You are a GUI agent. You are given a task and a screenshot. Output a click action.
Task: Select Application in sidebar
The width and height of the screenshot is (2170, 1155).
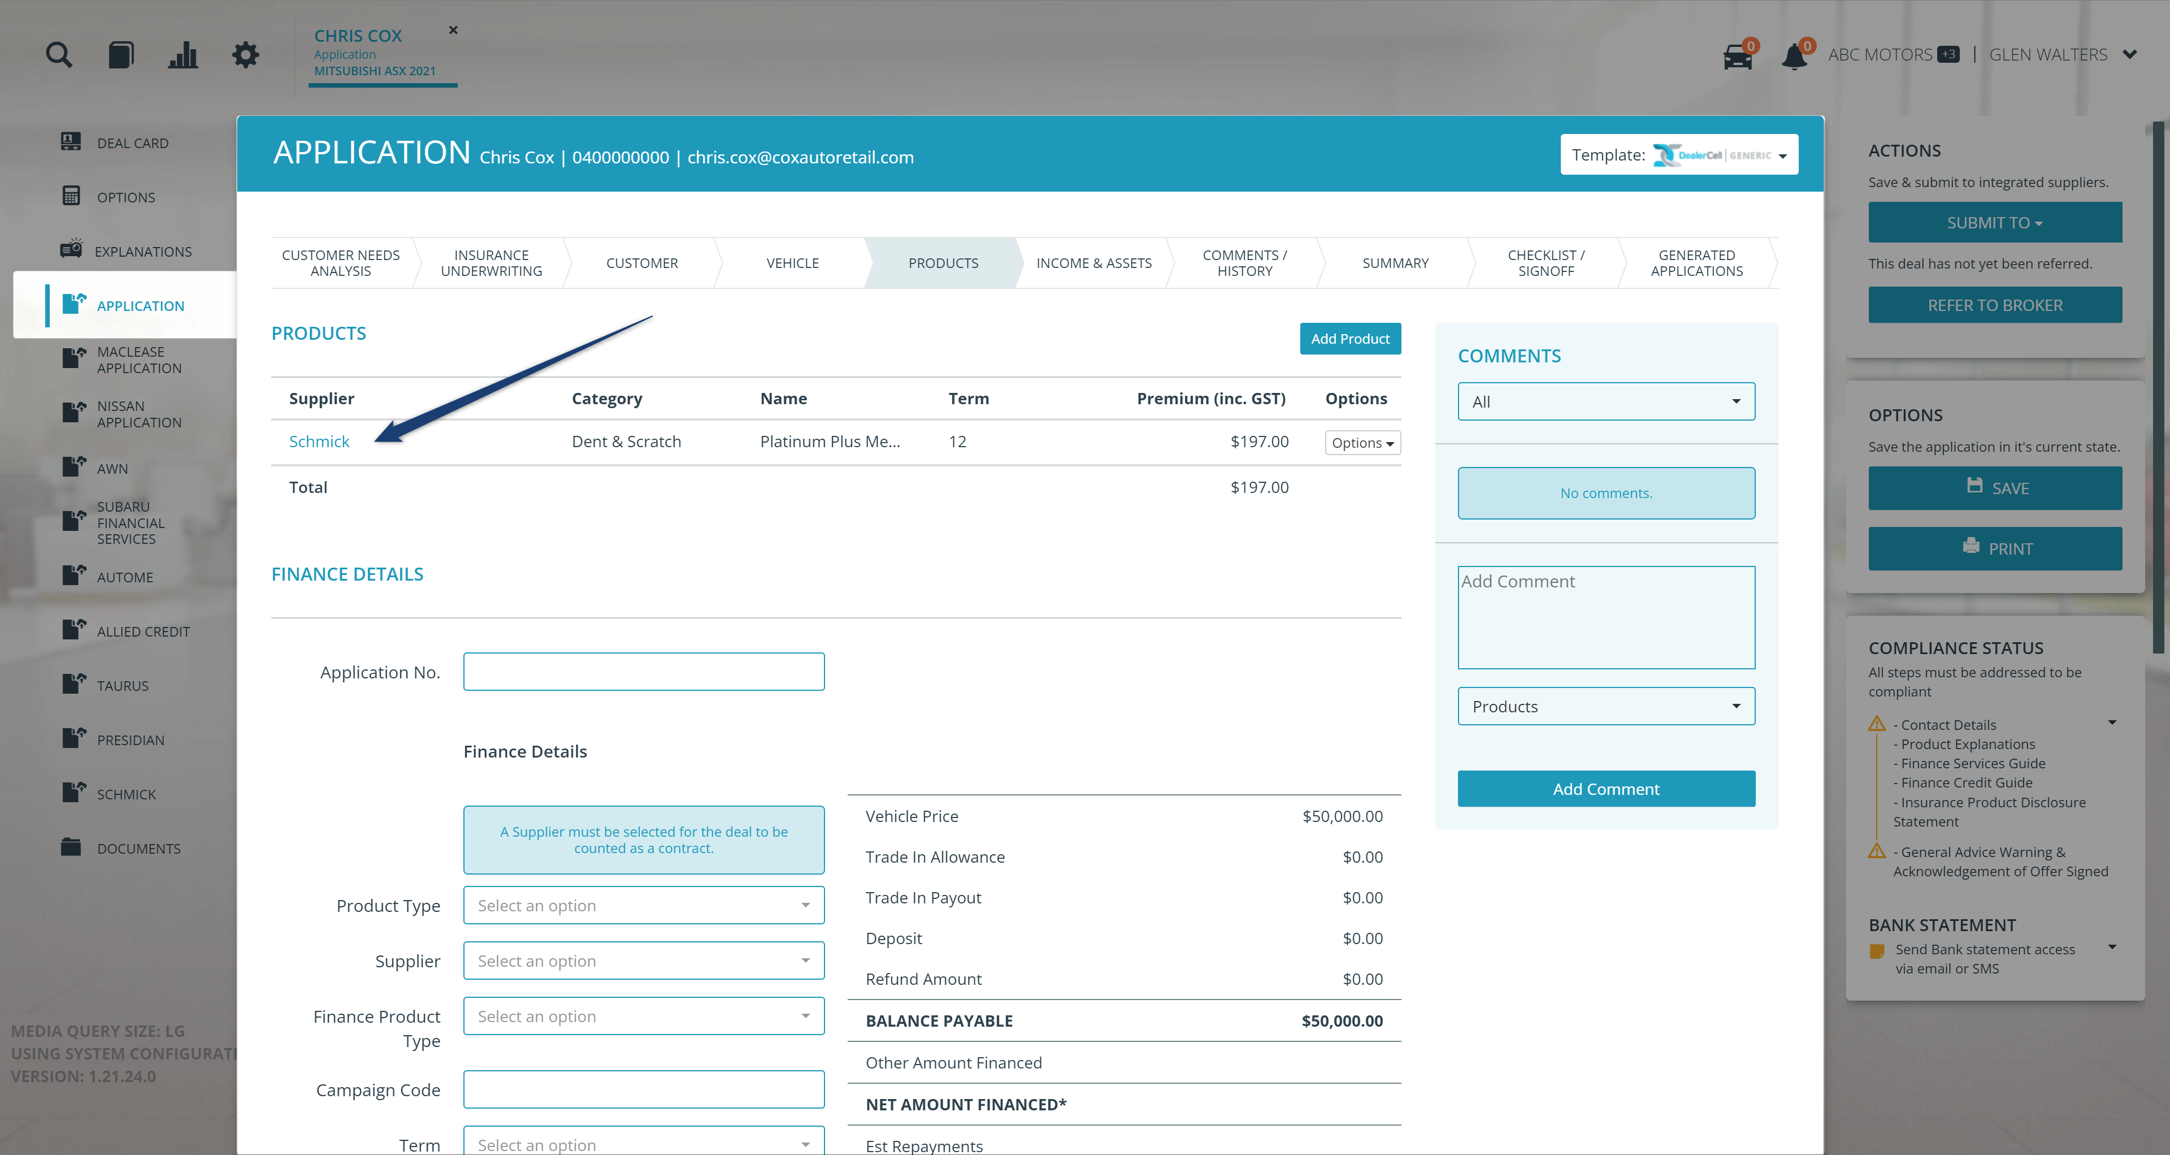(125, 305)
